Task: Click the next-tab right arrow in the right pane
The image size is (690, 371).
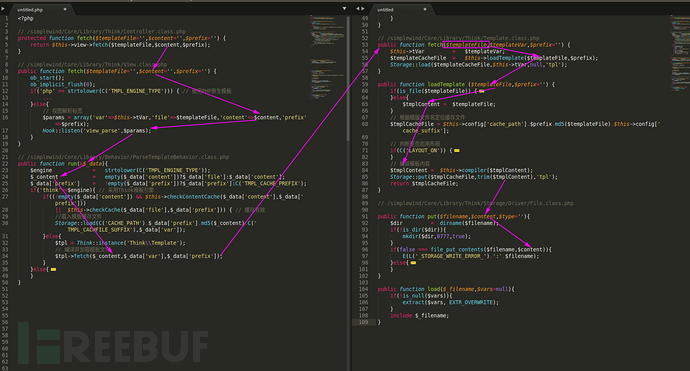Action: click(363, 8)
